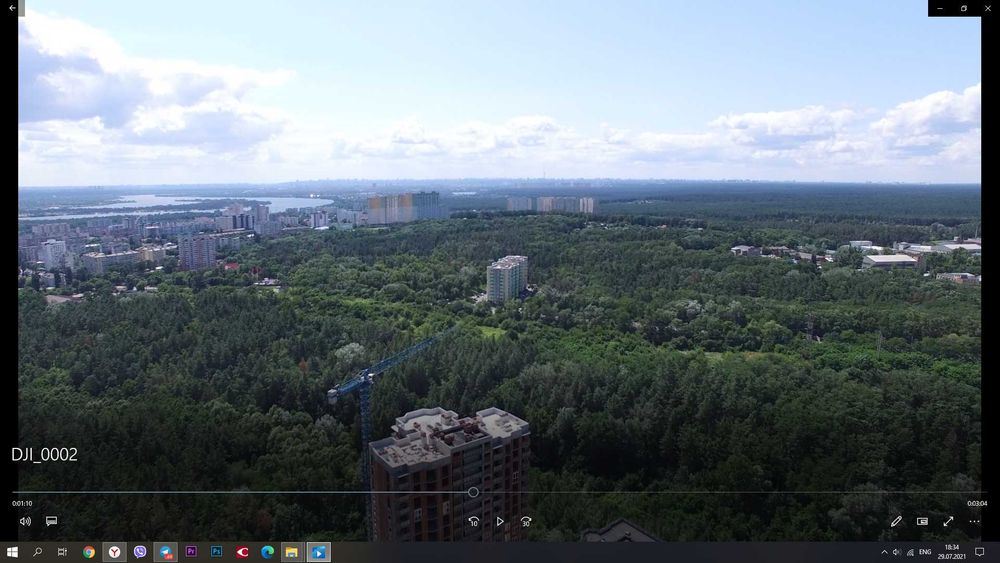Open the edit pencil menu
1000x563 pixels.
point(896,521)
